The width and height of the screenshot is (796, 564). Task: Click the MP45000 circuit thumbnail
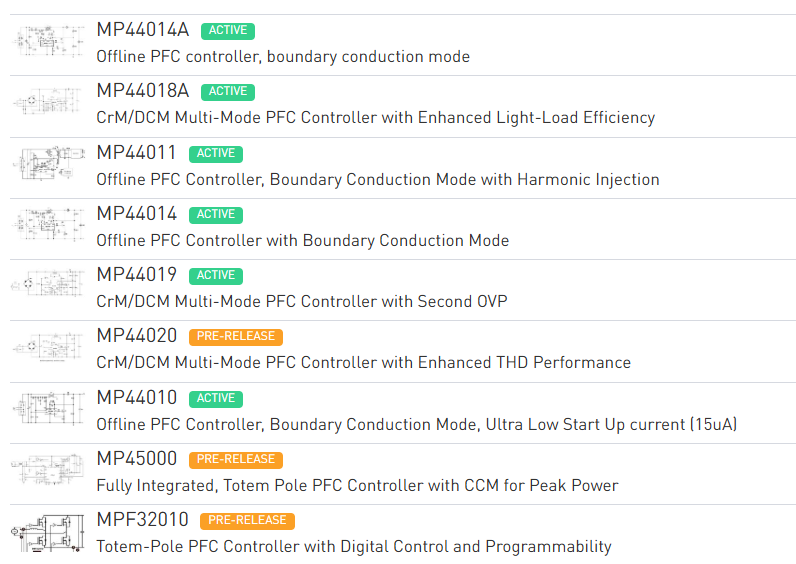click(x=49, y=470)
